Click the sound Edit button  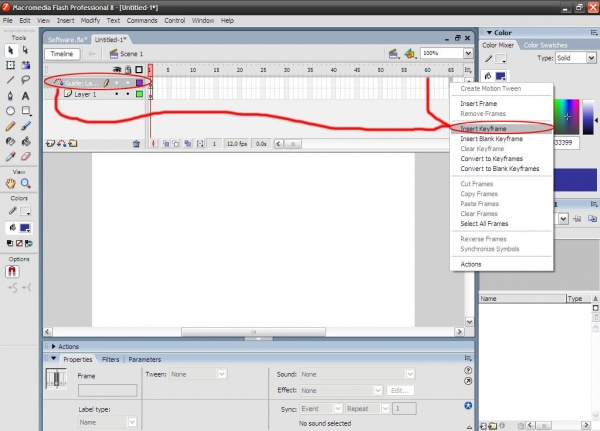[400, 390]
